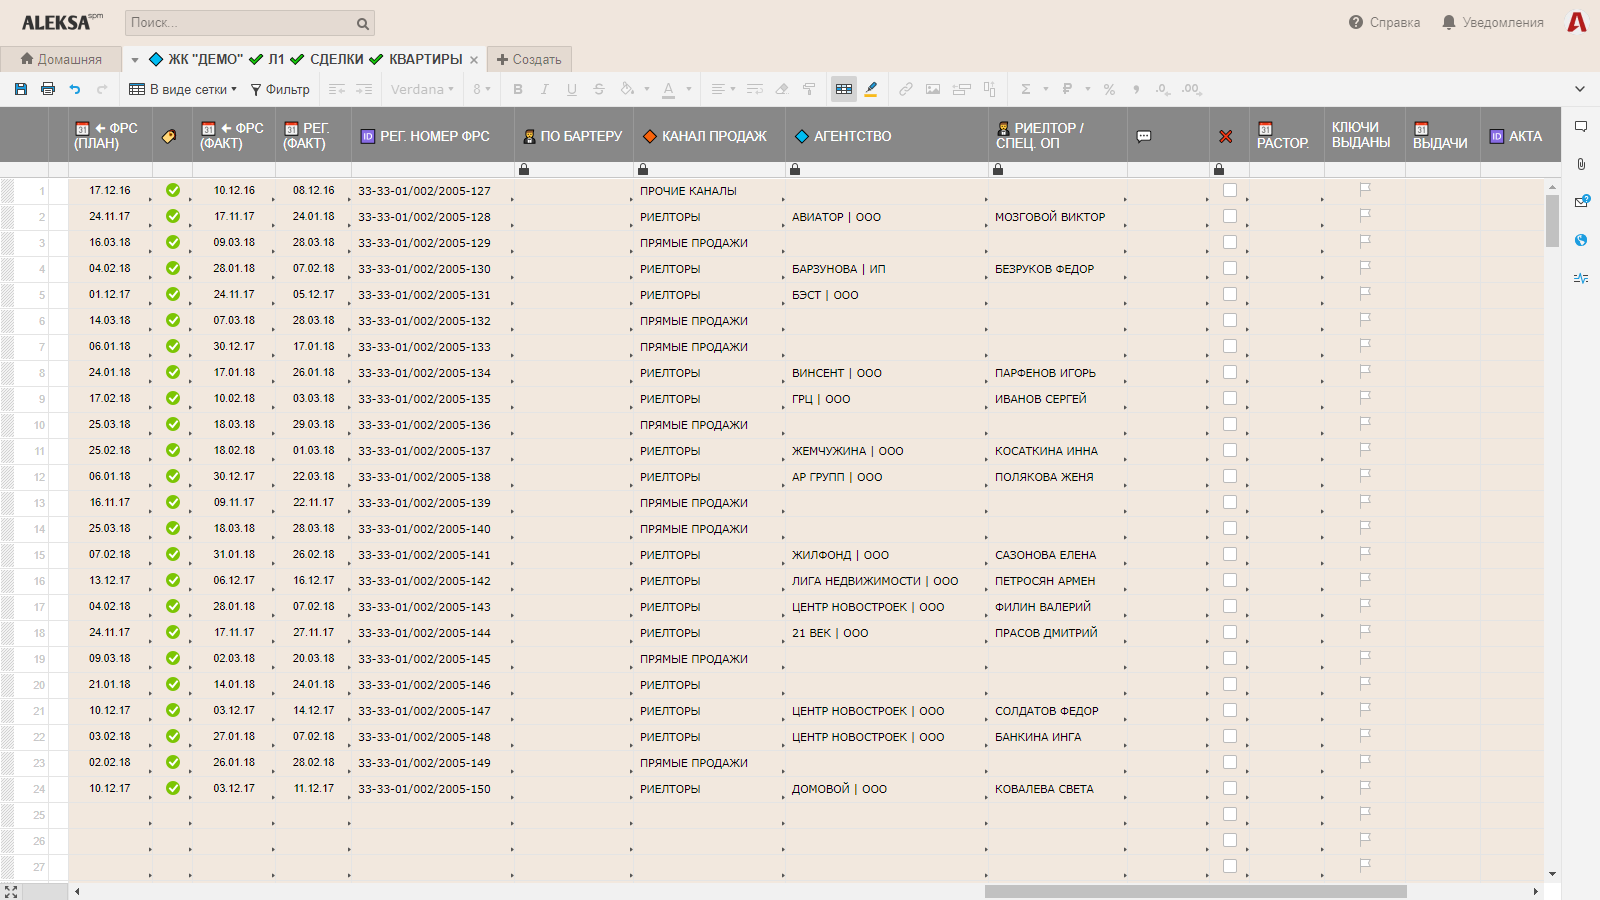Click the decrease decimal places icon
Image resolution: width=1600 pixels, height=900 pixels.
pyautogui.click(x=1162, y=89)
